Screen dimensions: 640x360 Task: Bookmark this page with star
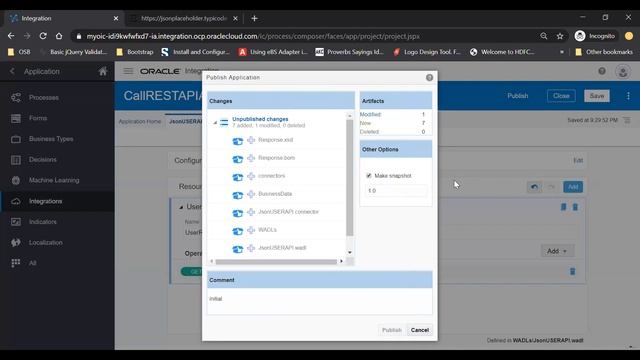[x=560, y=36]
